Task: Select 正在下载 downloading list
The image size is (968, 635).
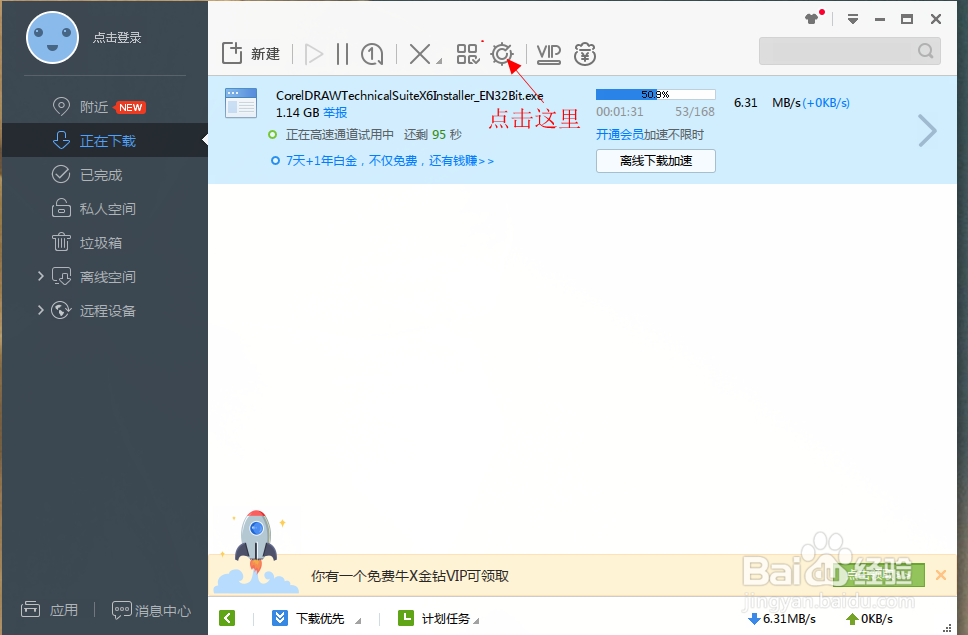Action: point(107,141)
